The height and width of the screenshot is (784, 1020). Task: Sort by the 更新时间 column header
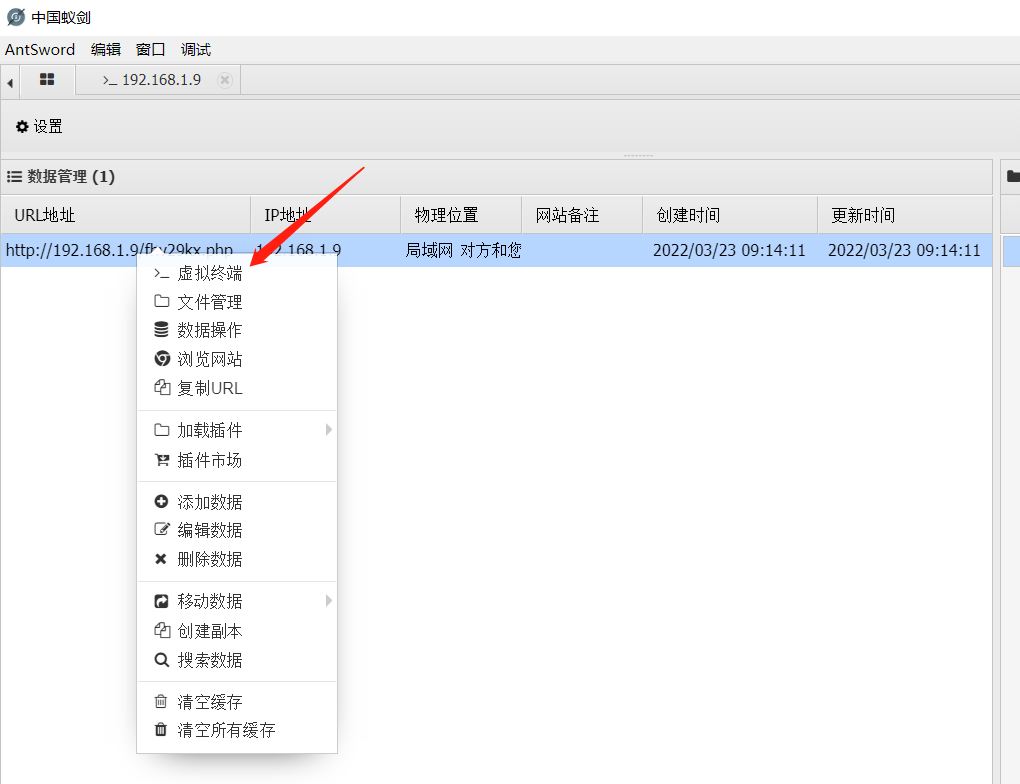point(905,215)
